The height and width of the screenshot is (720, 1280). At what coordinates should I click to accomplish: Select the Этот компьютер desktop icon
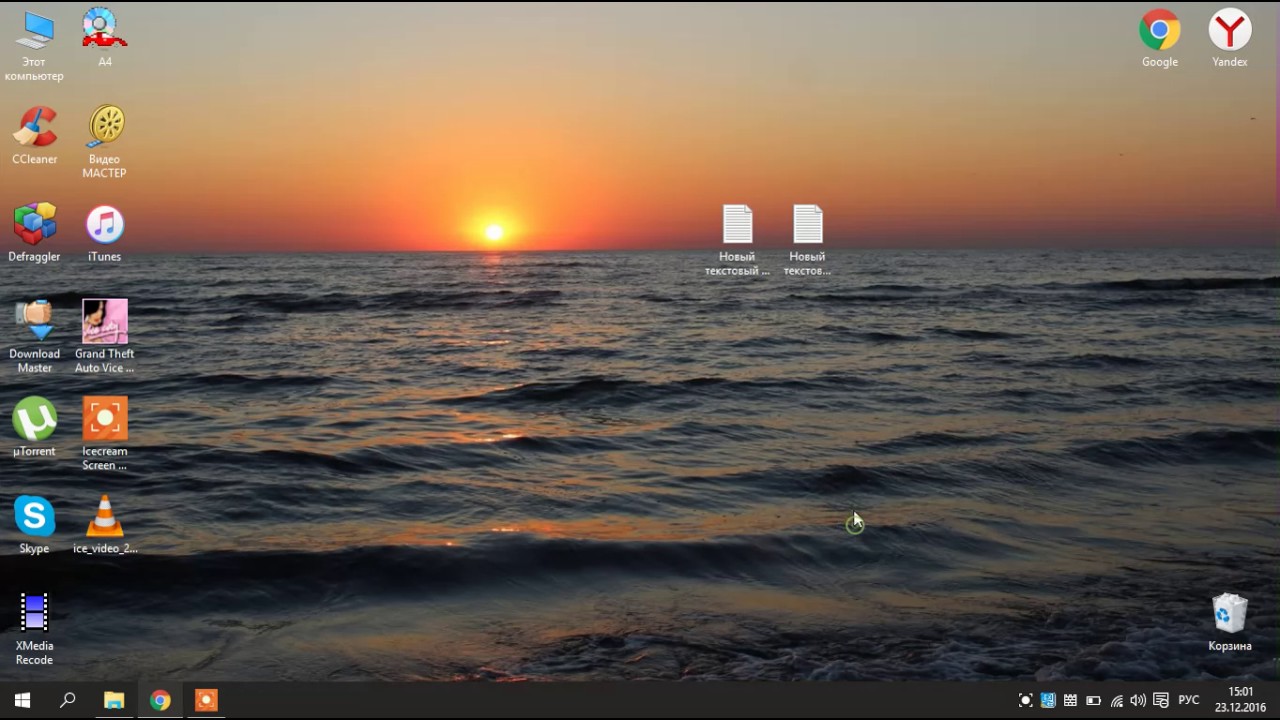pyautogui.click(x=35, y=45)
